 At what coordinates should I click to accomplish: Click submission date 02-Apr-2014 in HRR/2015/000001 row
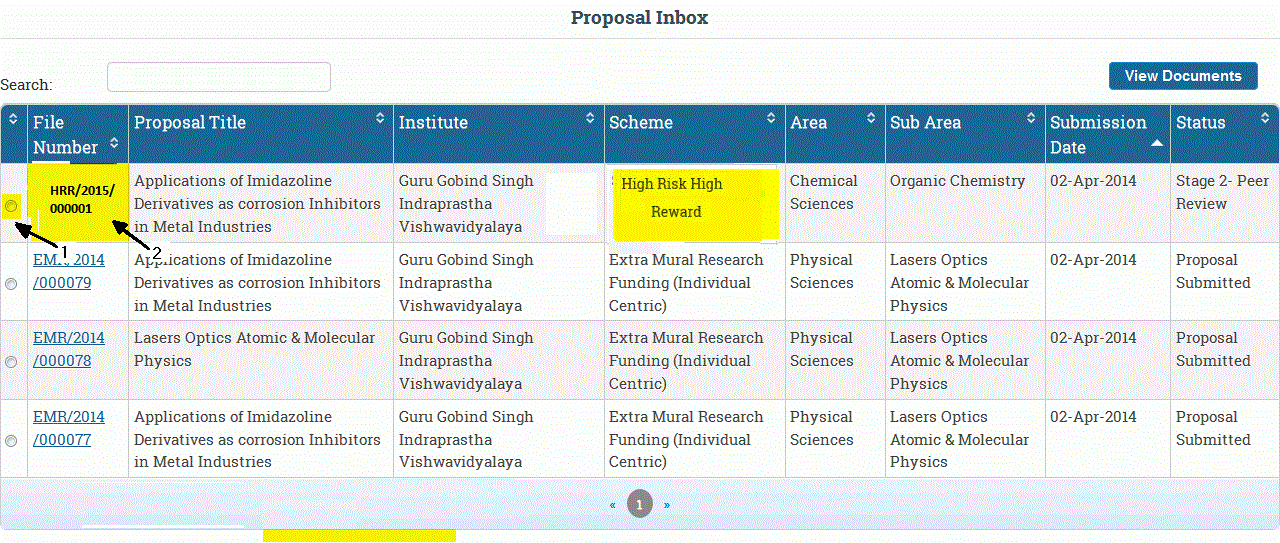coord(1093,181)
